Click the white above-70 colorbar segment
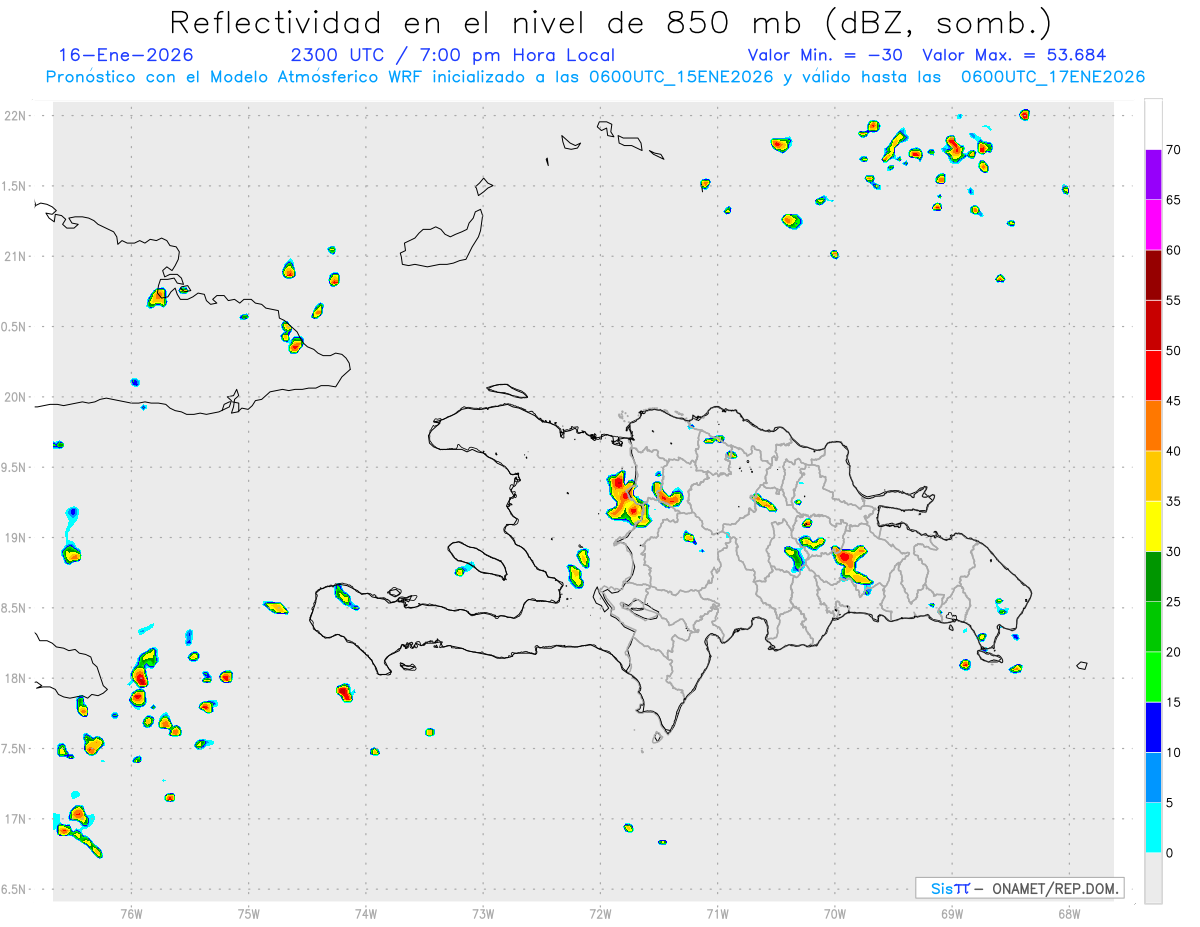Viewport: 1200px width, 927px height. click(x=1153, y=125)
